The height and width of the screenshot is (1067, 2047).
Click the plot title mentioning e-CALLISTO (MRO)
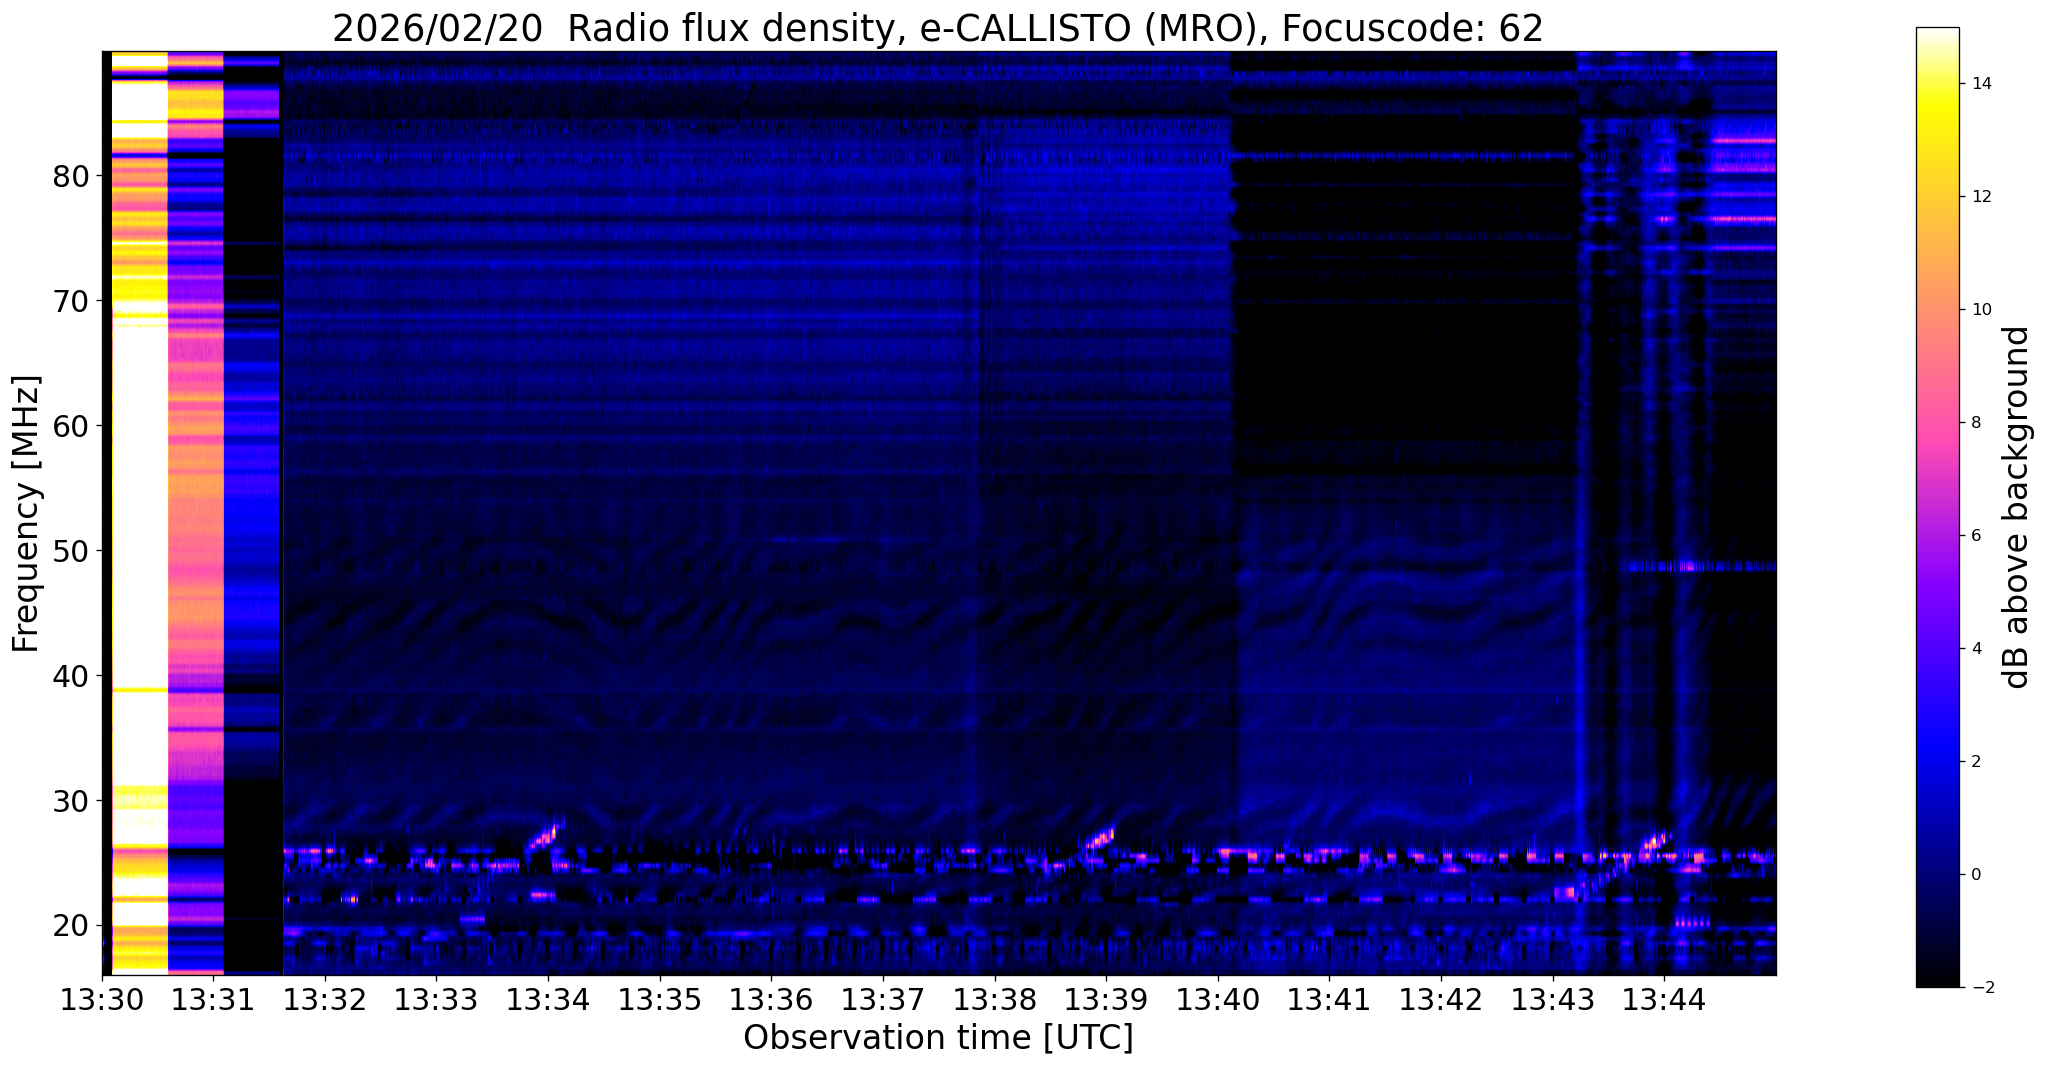[x=938, y=28]
